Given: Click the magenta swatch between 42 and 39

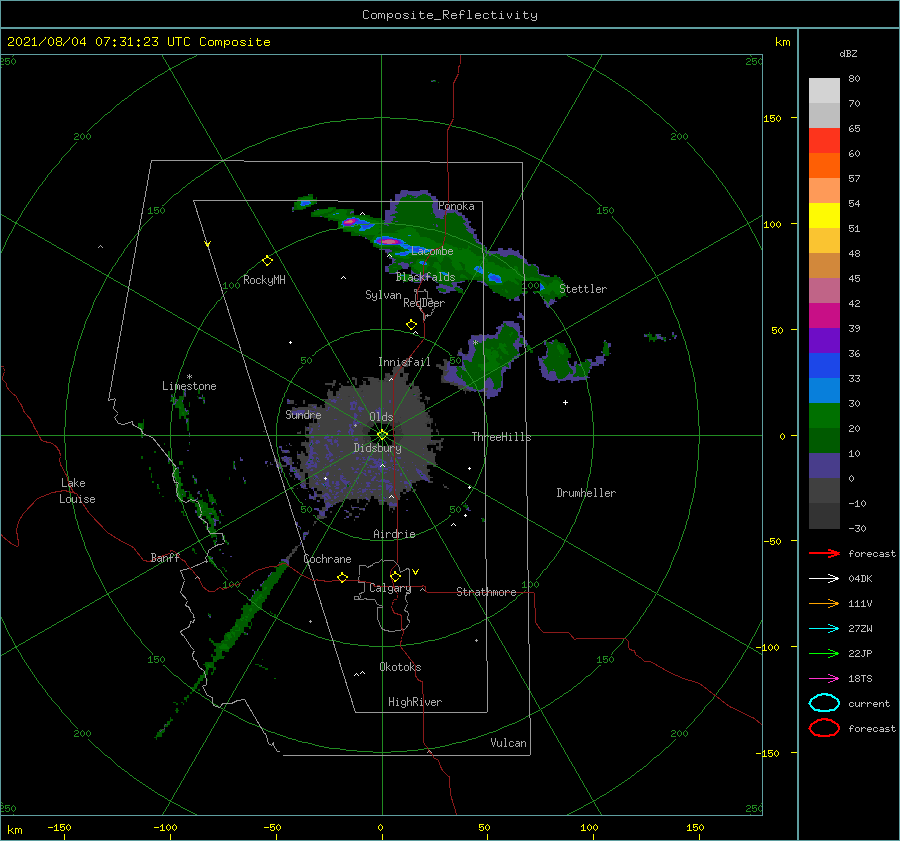Looking at the screenshot, I should [x=824, y=315].
